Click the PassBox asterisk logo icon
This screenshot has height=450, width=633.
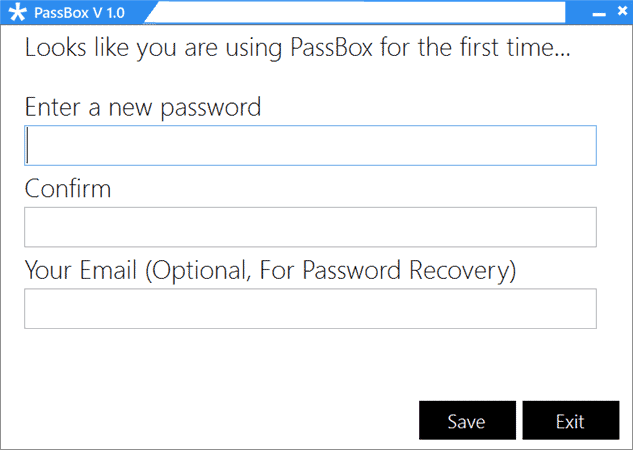18,12
